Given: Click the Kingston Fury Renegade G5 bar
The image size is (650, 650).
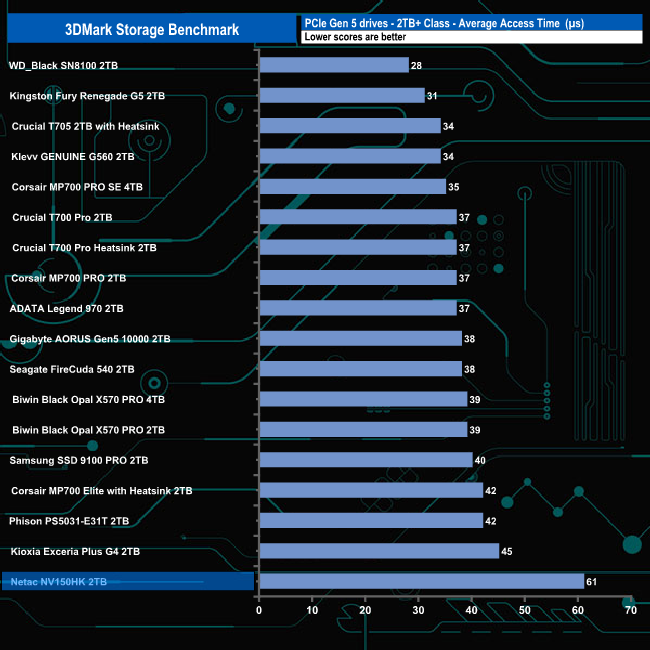Looking at the screenshot, I should (342, 95).
